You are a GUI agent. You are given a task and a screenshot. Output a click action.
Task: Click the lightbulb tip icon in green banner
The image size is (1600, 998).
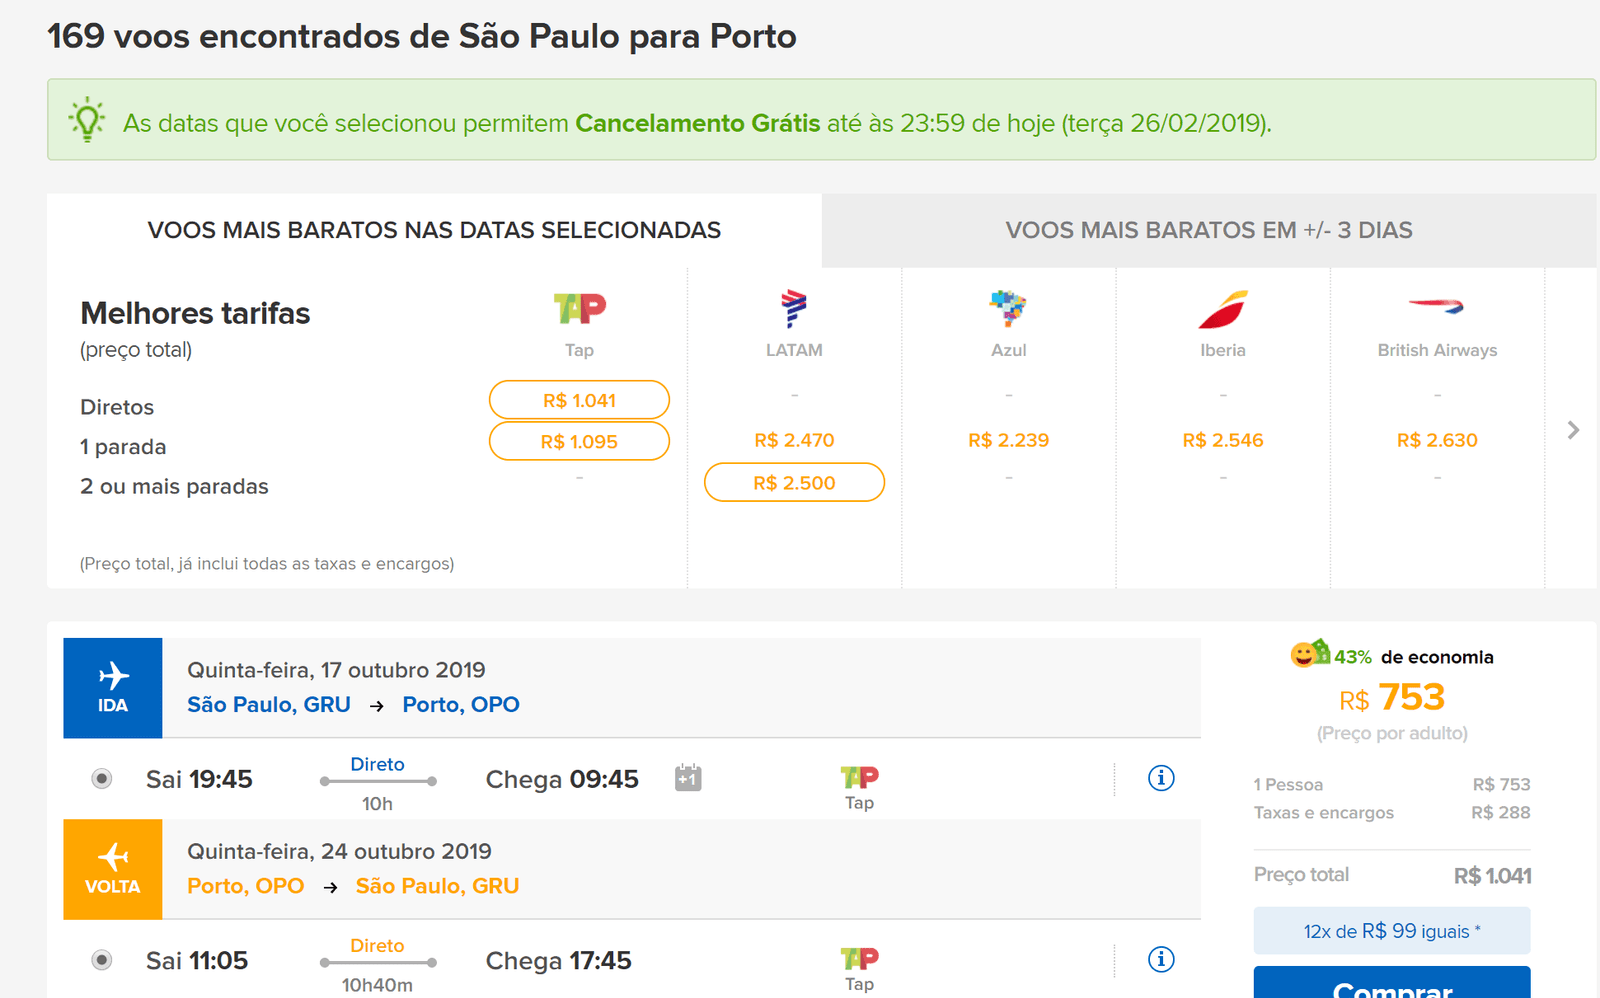tap(87, 120)
